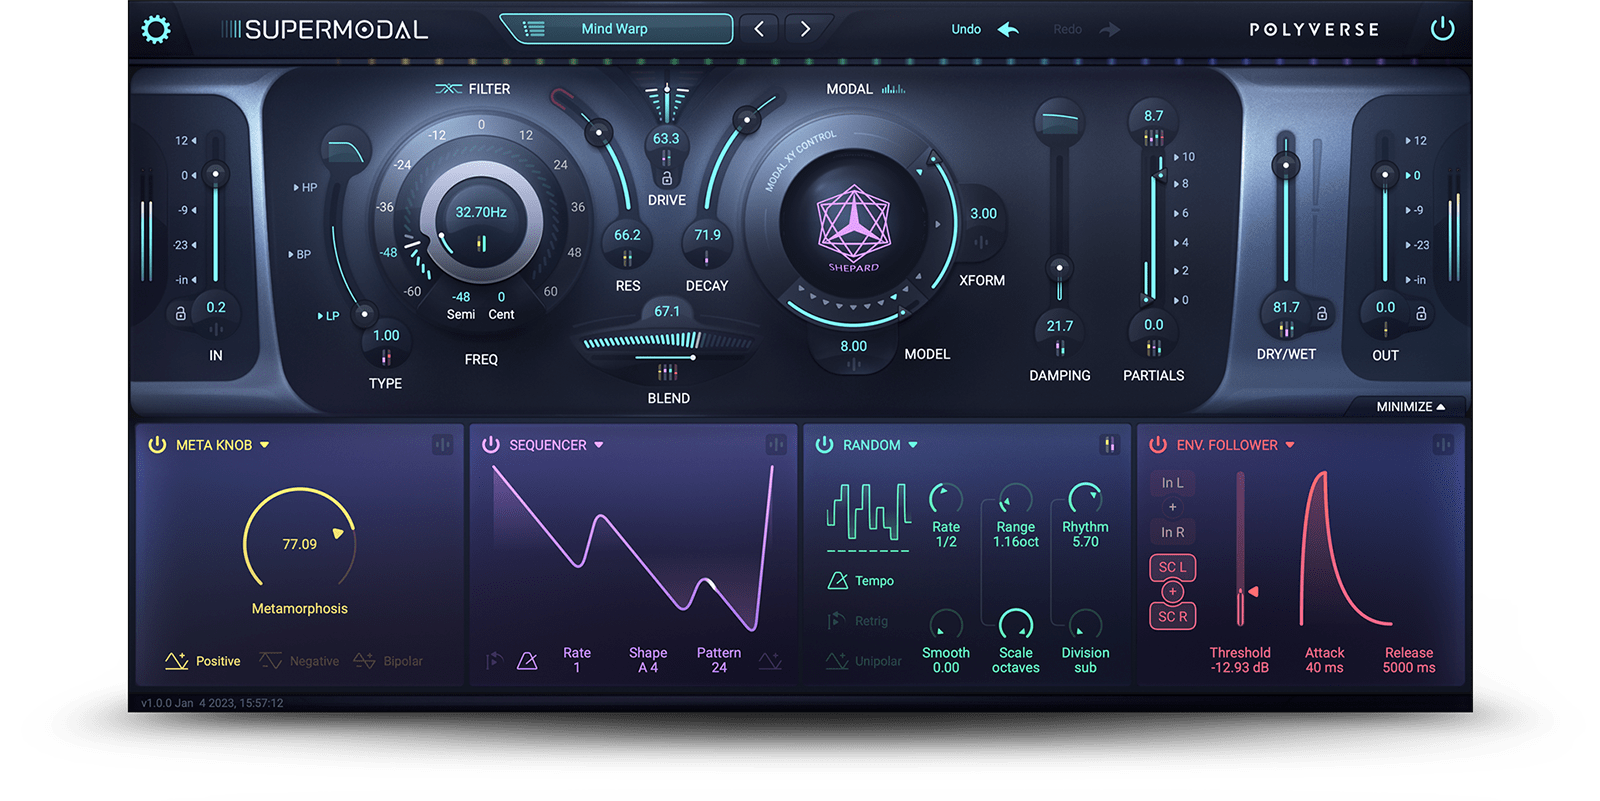The height and width of the screenshot is (801, 1600).
Task: Click the Shepard modal XY sphere
Action: [x=853, y=224]
